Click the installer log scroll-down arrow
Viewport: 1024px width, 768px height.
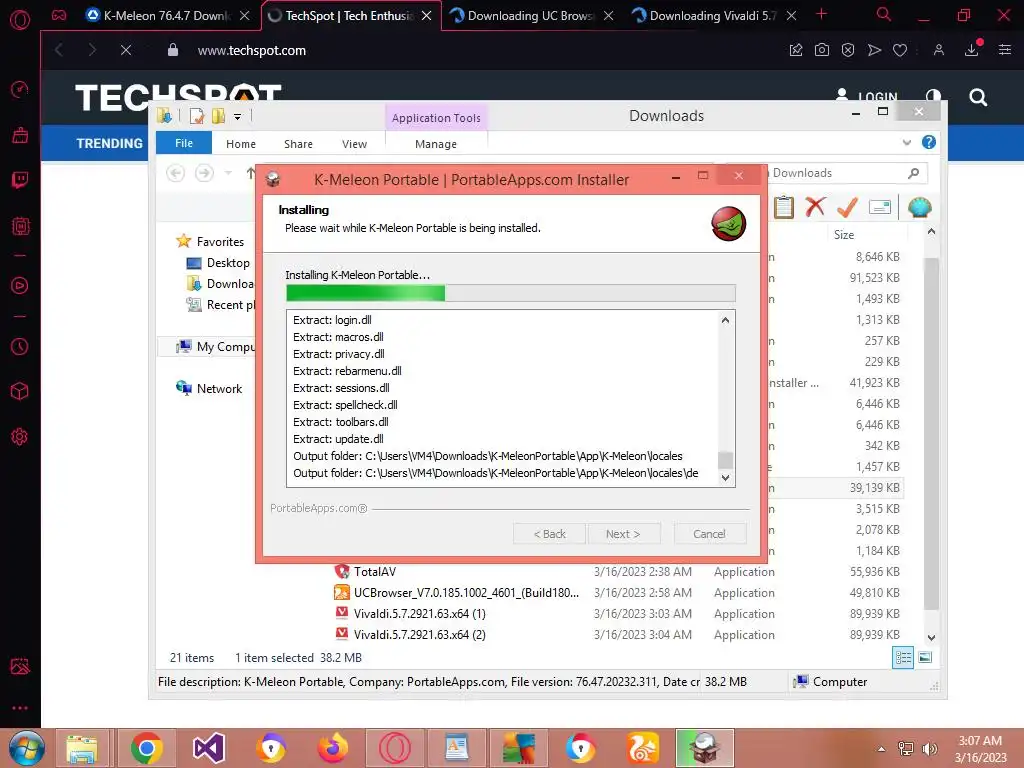725,478
